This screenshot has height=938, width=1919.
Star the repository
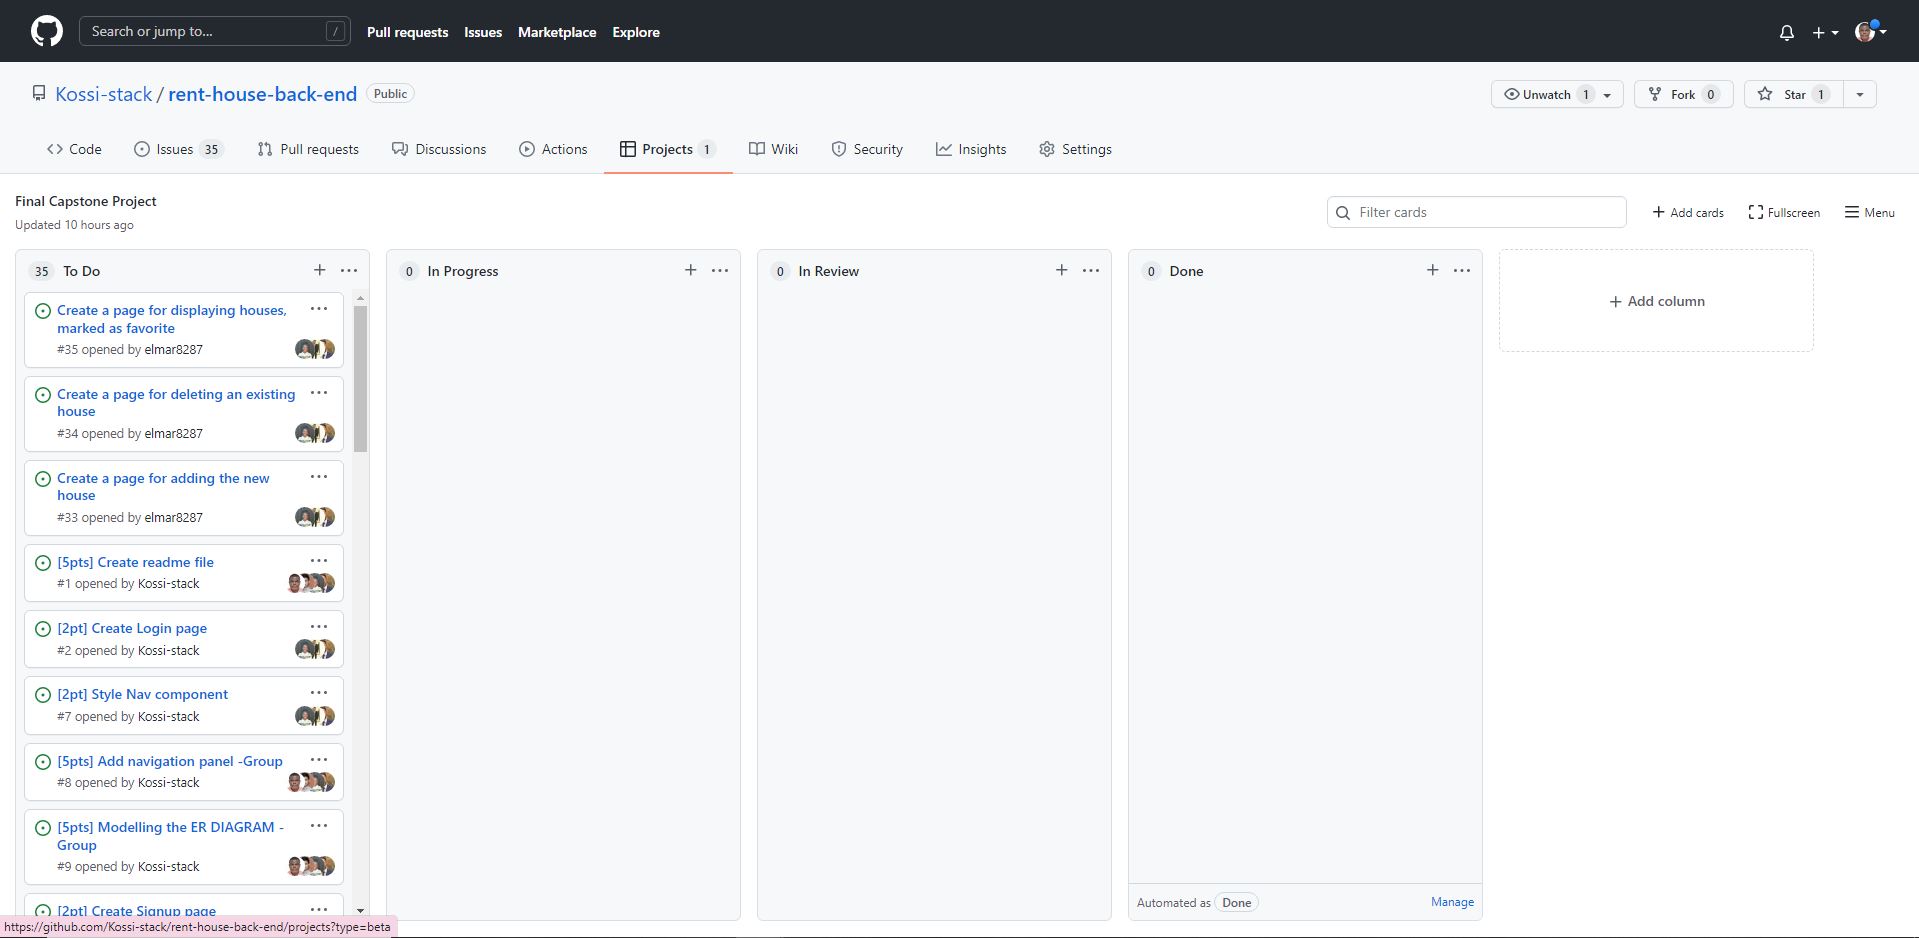pos(1793,94)
